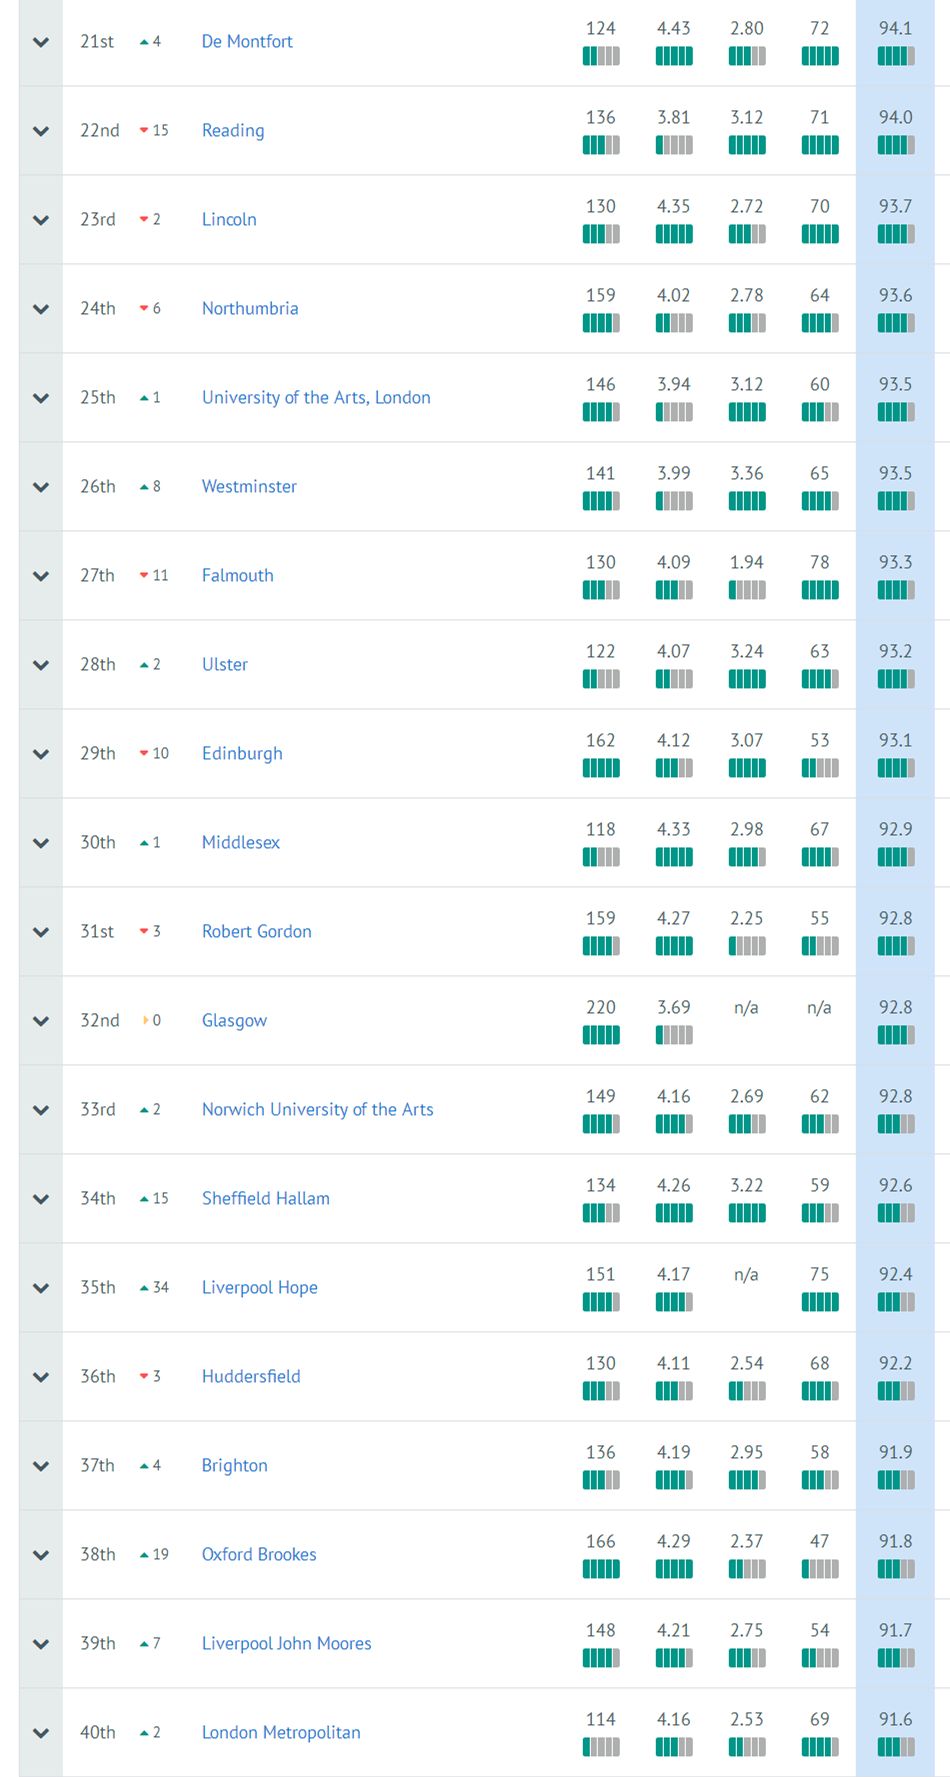The width and height of the screenshot is (950, 1777).
Task: Select the '32nd' rank text for Glasgow
Action: (100, 1020)
